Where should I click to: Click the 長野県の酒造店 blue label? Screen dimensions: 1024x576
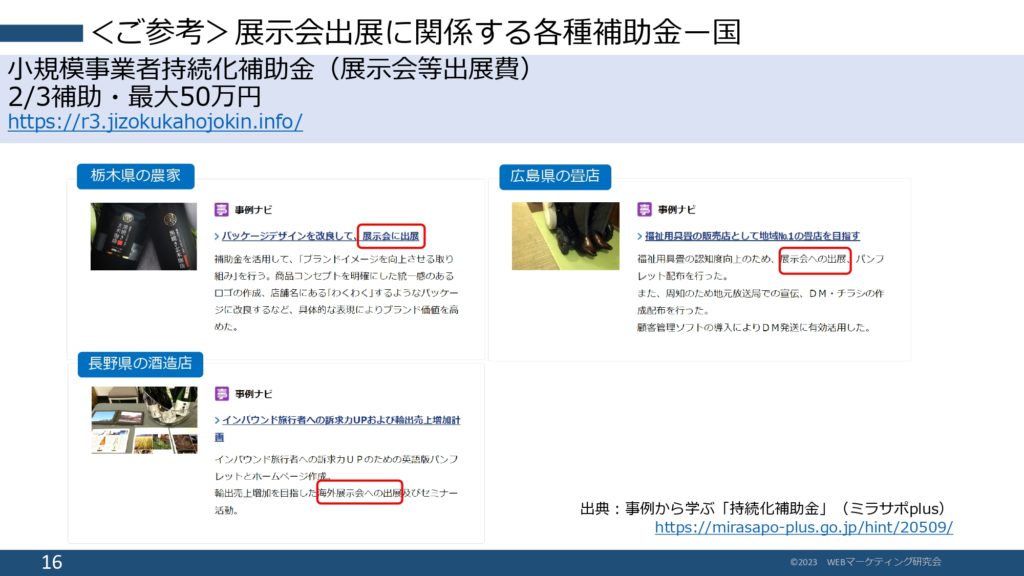coord(140,363)
